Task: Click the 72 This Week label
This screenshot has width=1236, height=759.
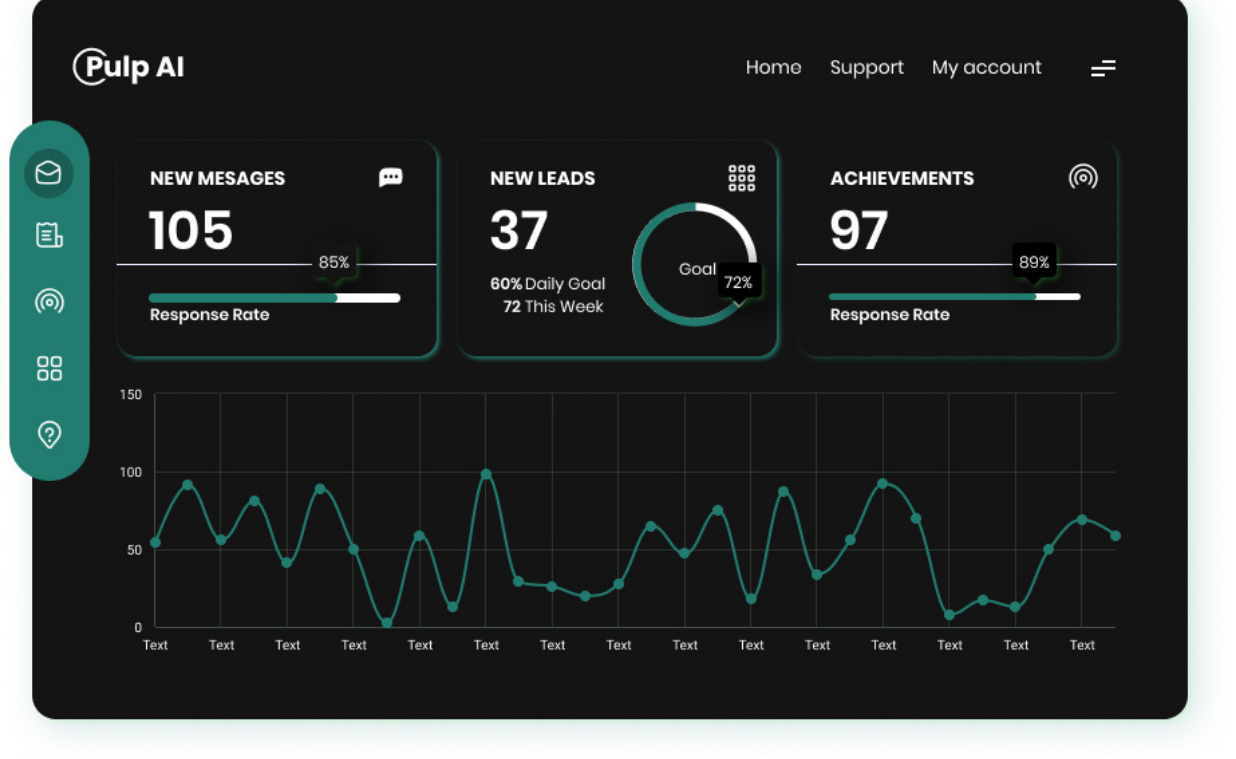Action: point(551,307)
